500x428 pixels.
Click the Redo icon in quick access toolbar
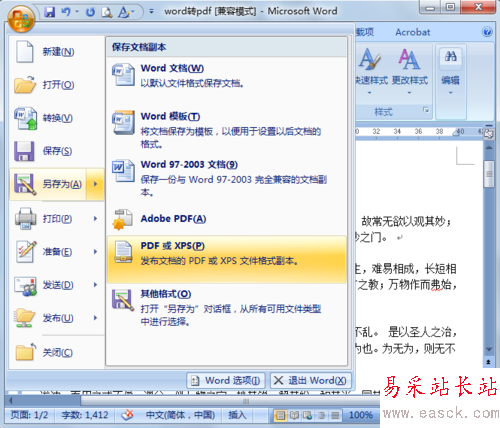pyautogui.click(x=90, y=12)
